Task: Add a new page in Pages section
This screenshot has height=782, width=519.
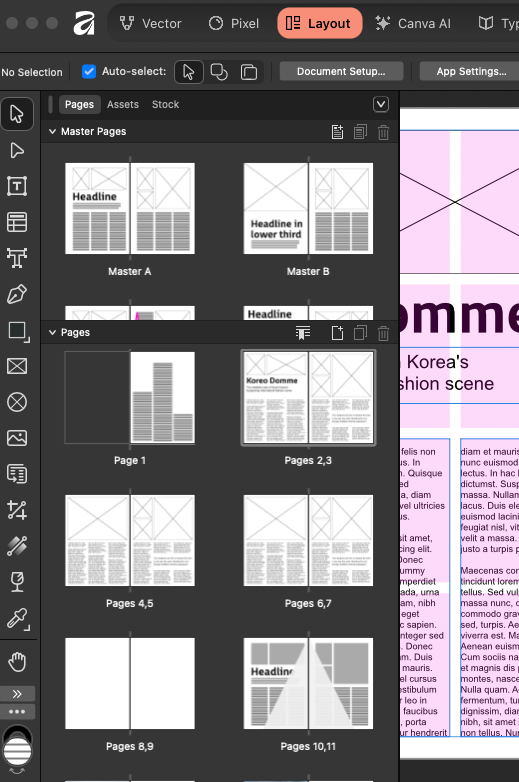Action: click(338, 333)
